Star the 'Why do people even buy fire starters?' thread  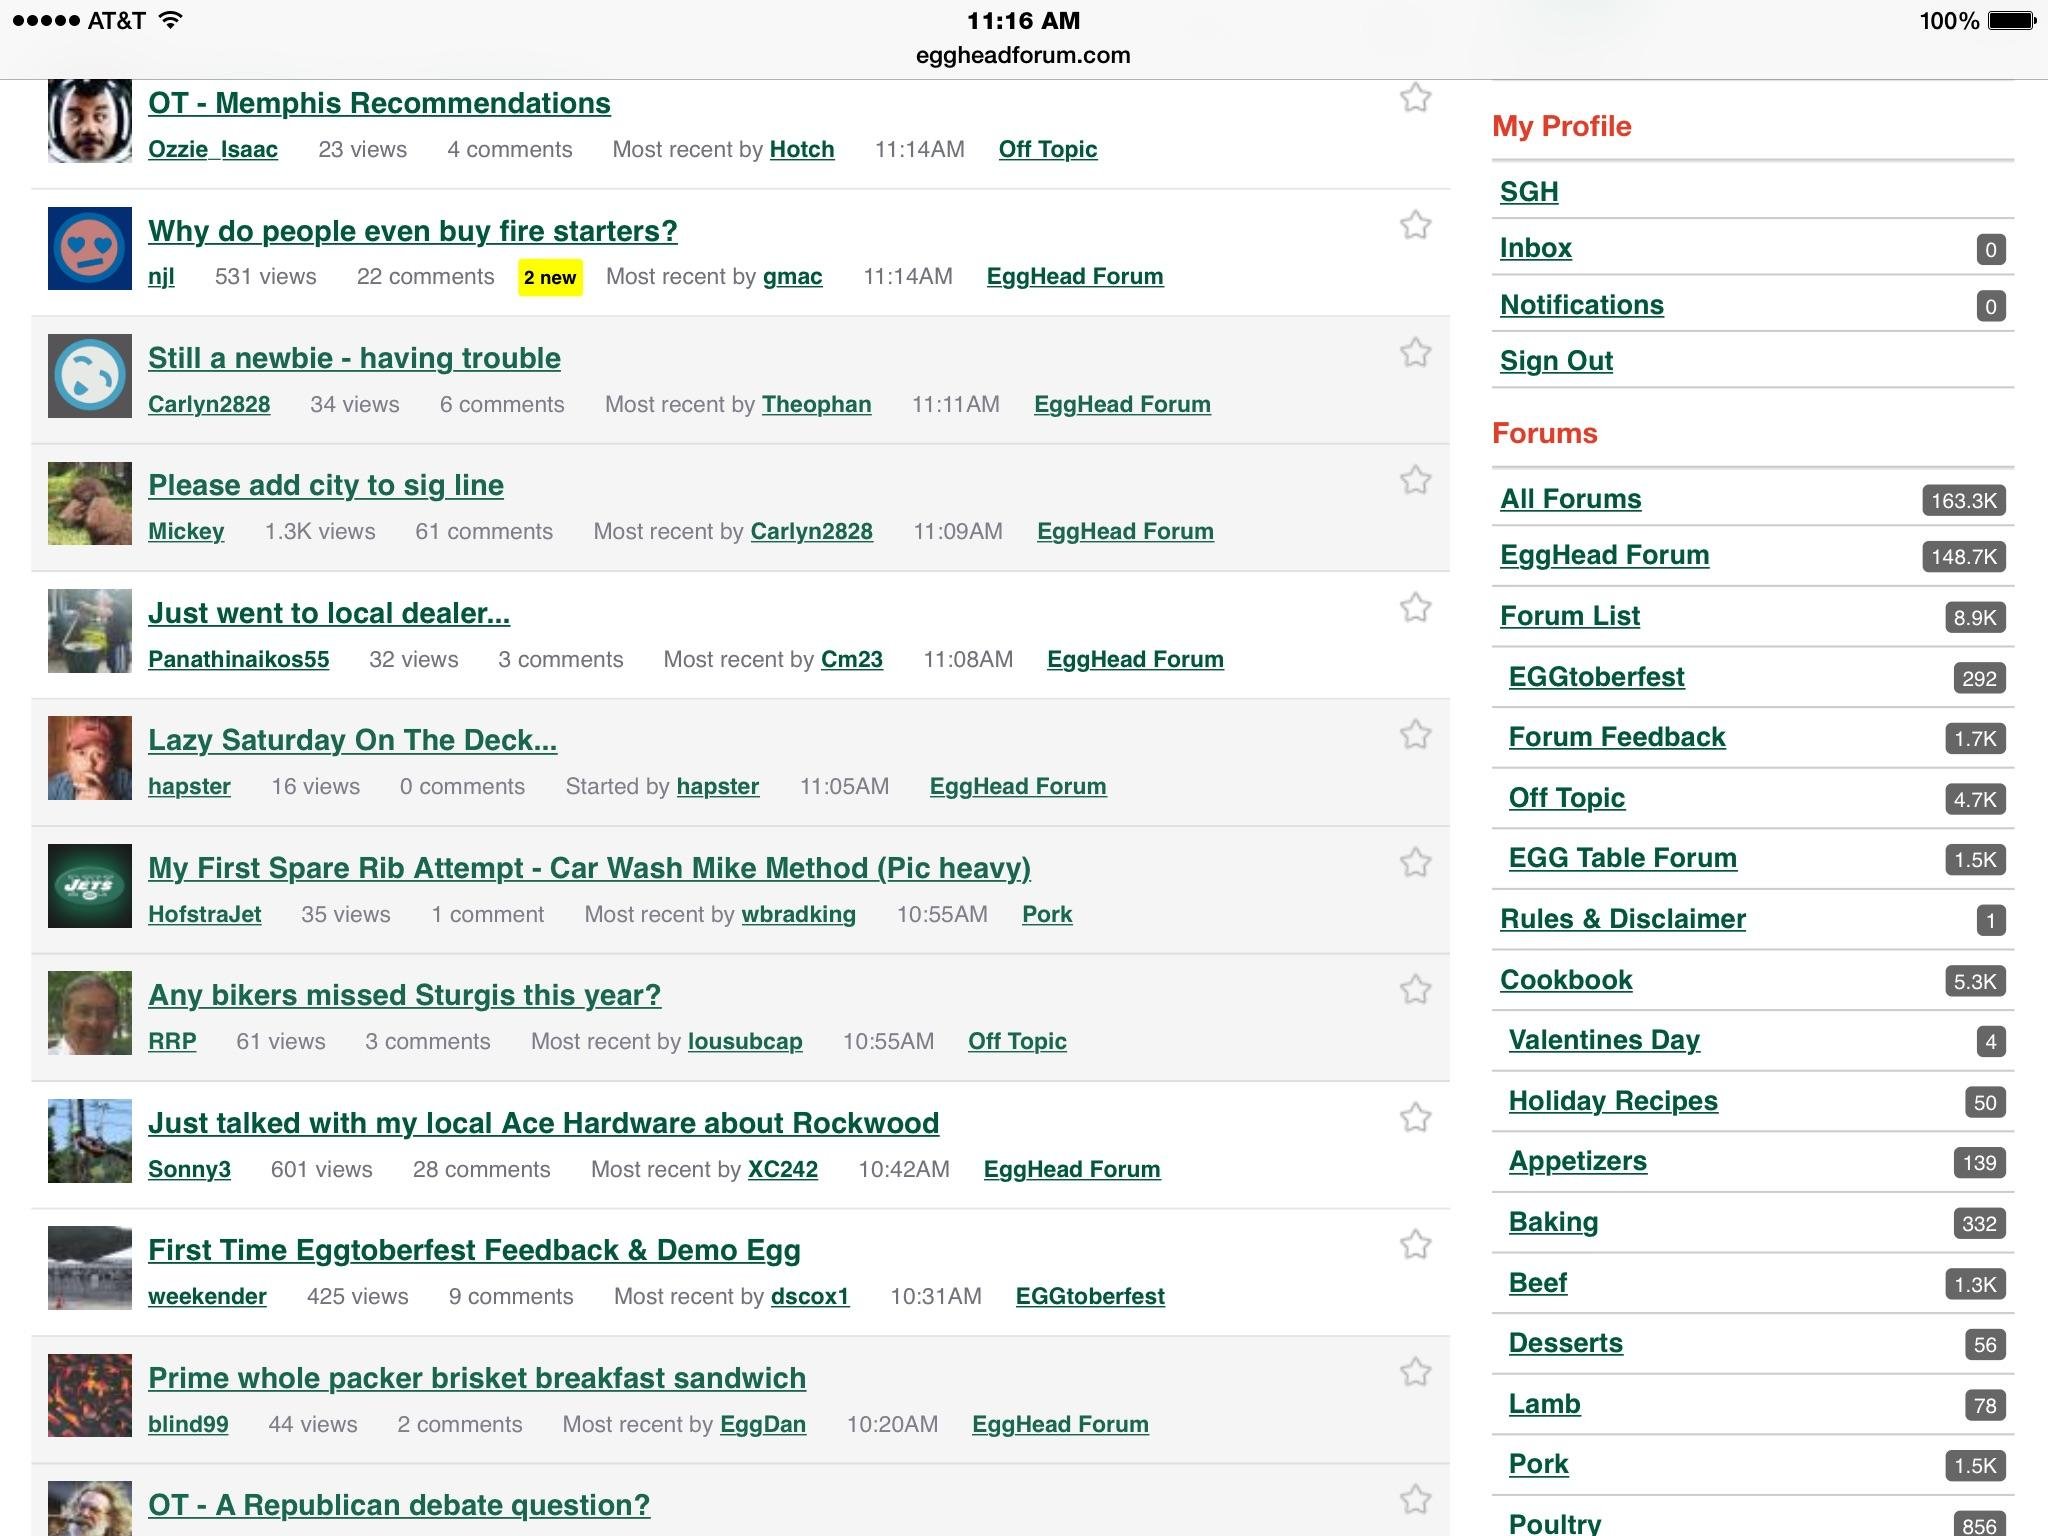pos(1415,225)
